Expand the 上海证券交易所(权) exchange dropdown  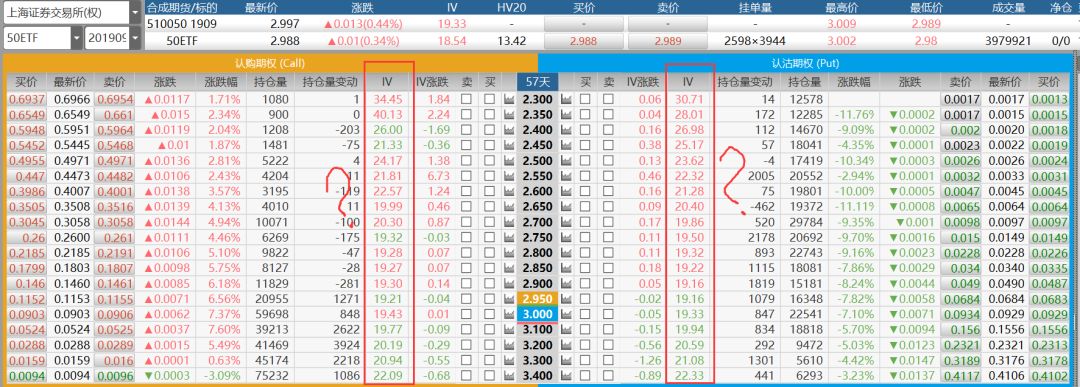[72, 12]
